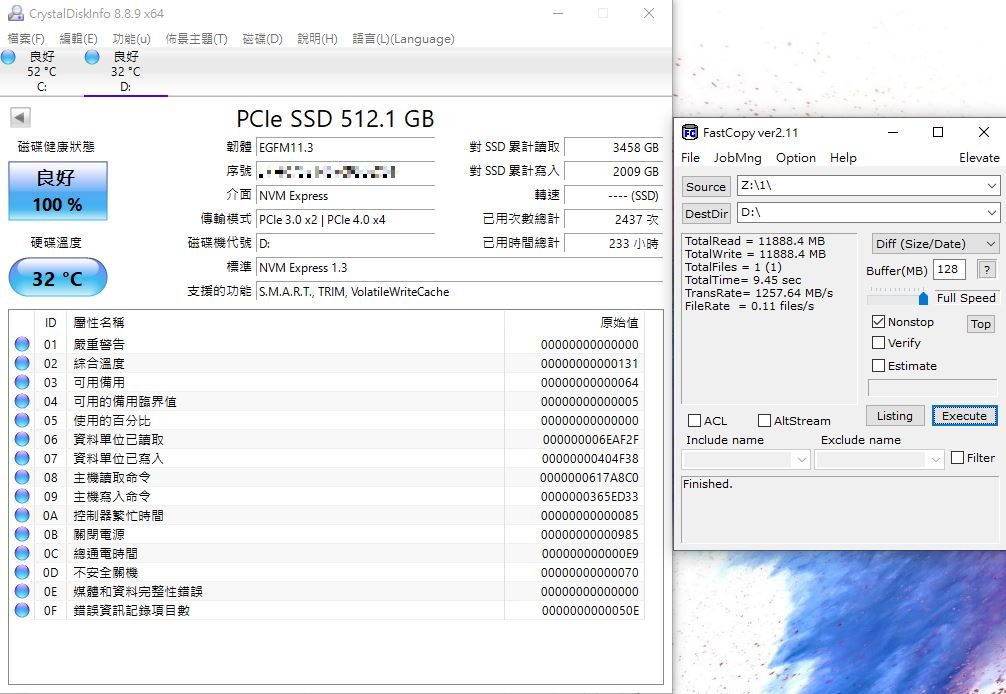Open the 佈景主題(T) menu
1006x694 pixels.
(196, 38)
